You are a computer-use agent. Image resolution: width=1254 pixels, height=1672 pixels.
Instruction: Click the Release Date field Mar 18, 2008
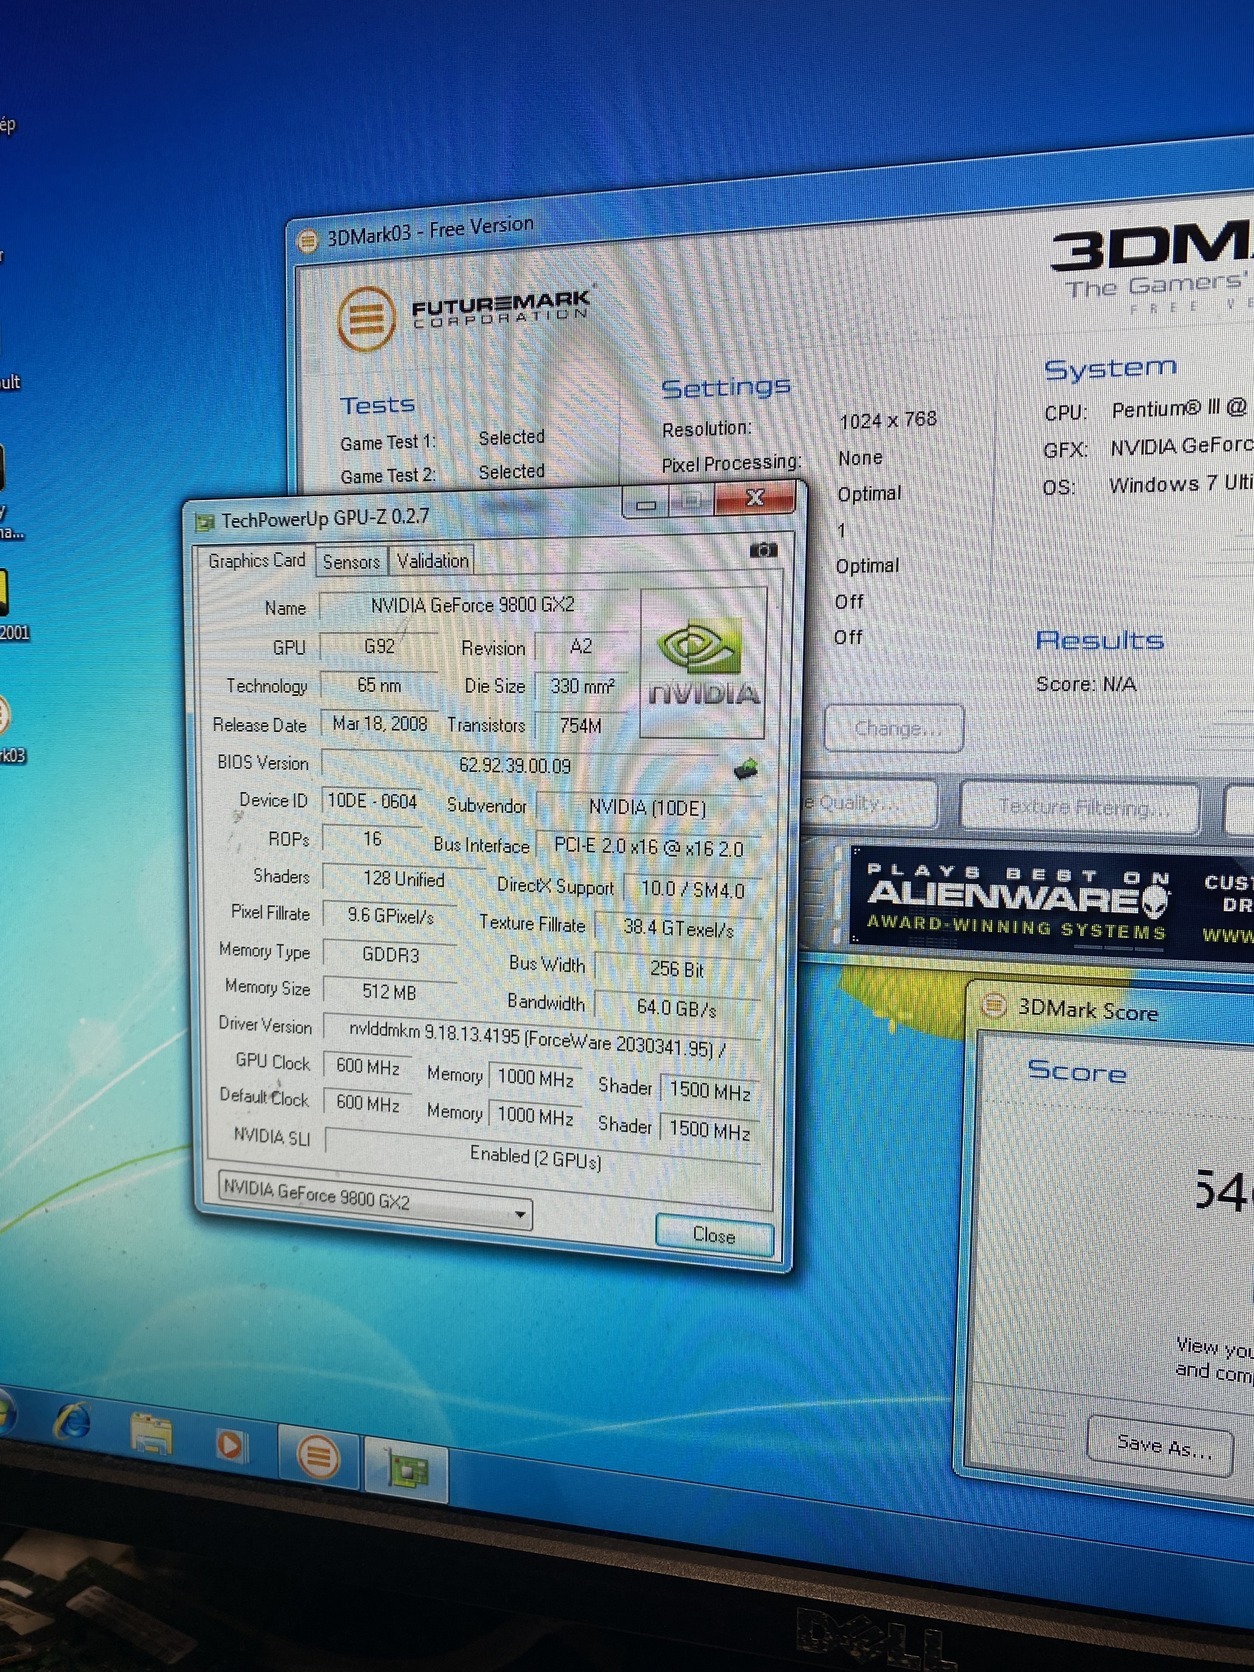pyautogui.click(x=379, y=724)
